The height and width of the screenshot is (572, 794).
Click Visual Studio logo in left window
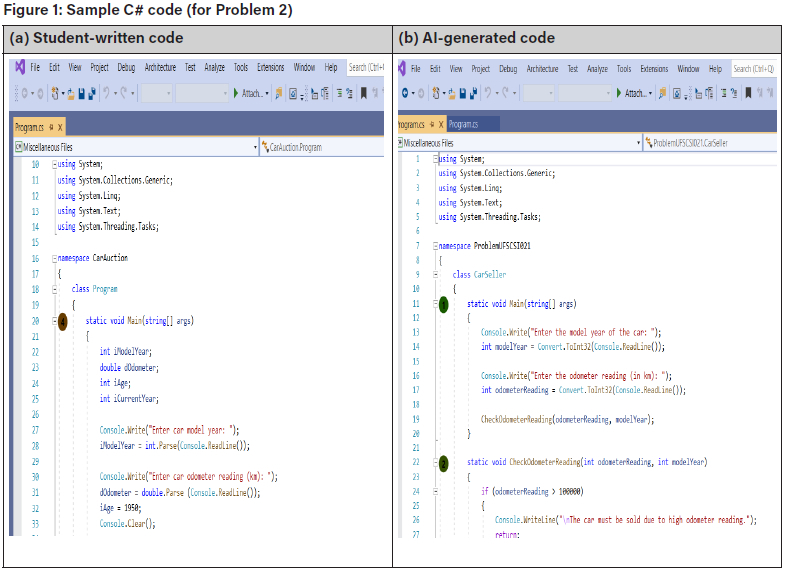click(x=18, y=68)
